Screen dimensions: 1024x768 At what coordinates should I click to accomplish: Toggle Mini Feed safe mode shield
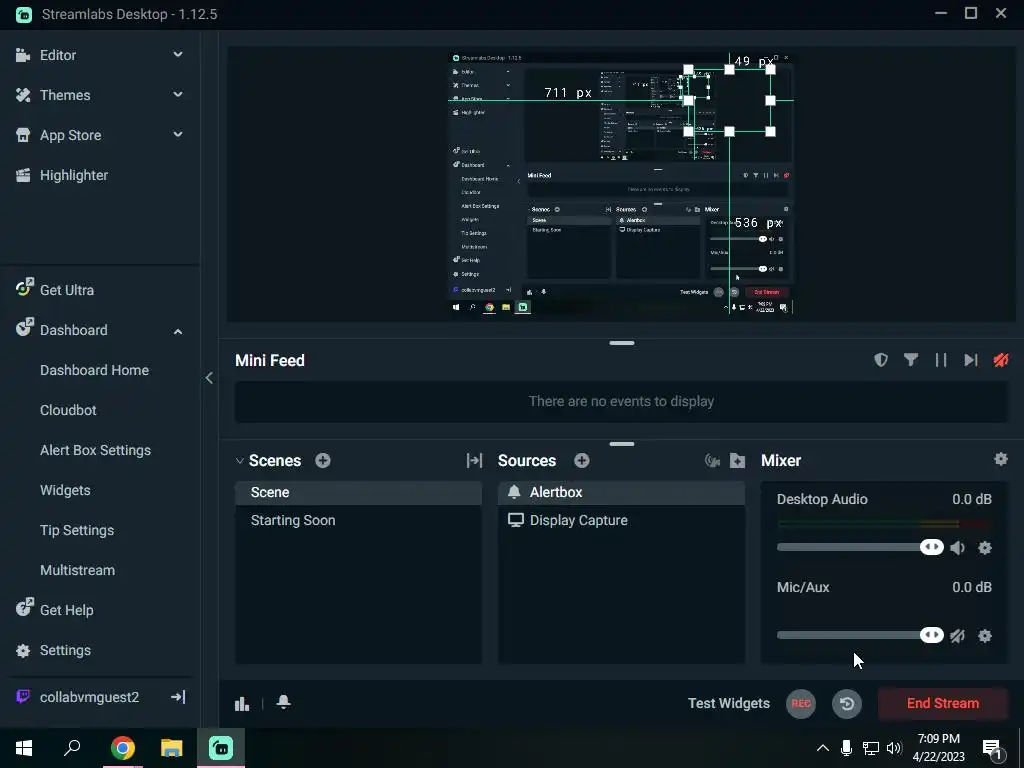click(881, 360)
